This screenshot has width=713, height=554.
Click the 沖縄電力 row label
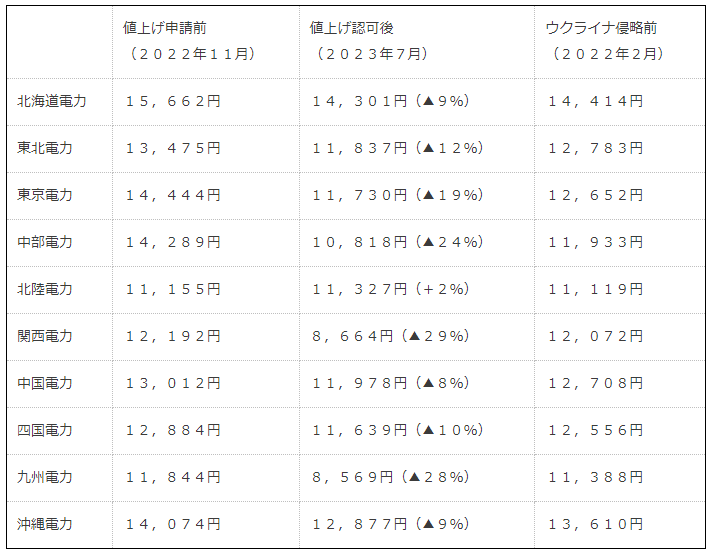[x=45, y=524]
